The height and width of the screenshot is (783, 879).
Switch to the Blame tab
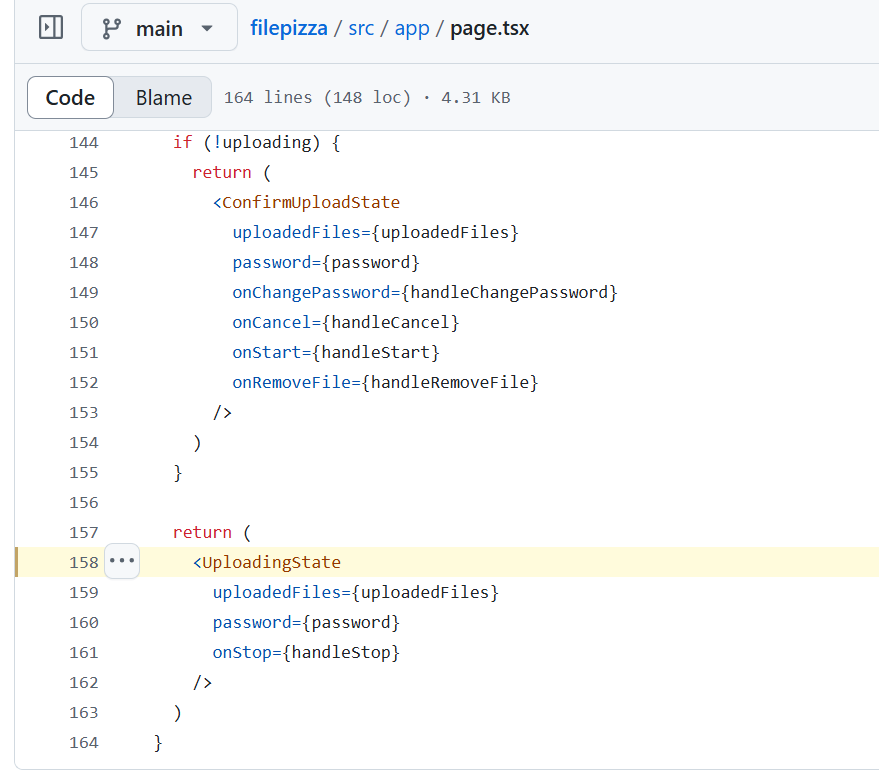162,97
